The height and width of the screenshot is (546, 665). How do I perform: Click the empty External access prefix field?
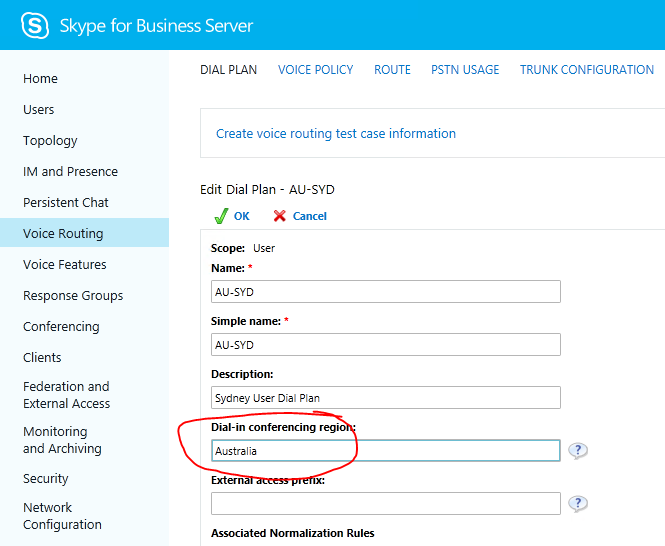(385, 504)
